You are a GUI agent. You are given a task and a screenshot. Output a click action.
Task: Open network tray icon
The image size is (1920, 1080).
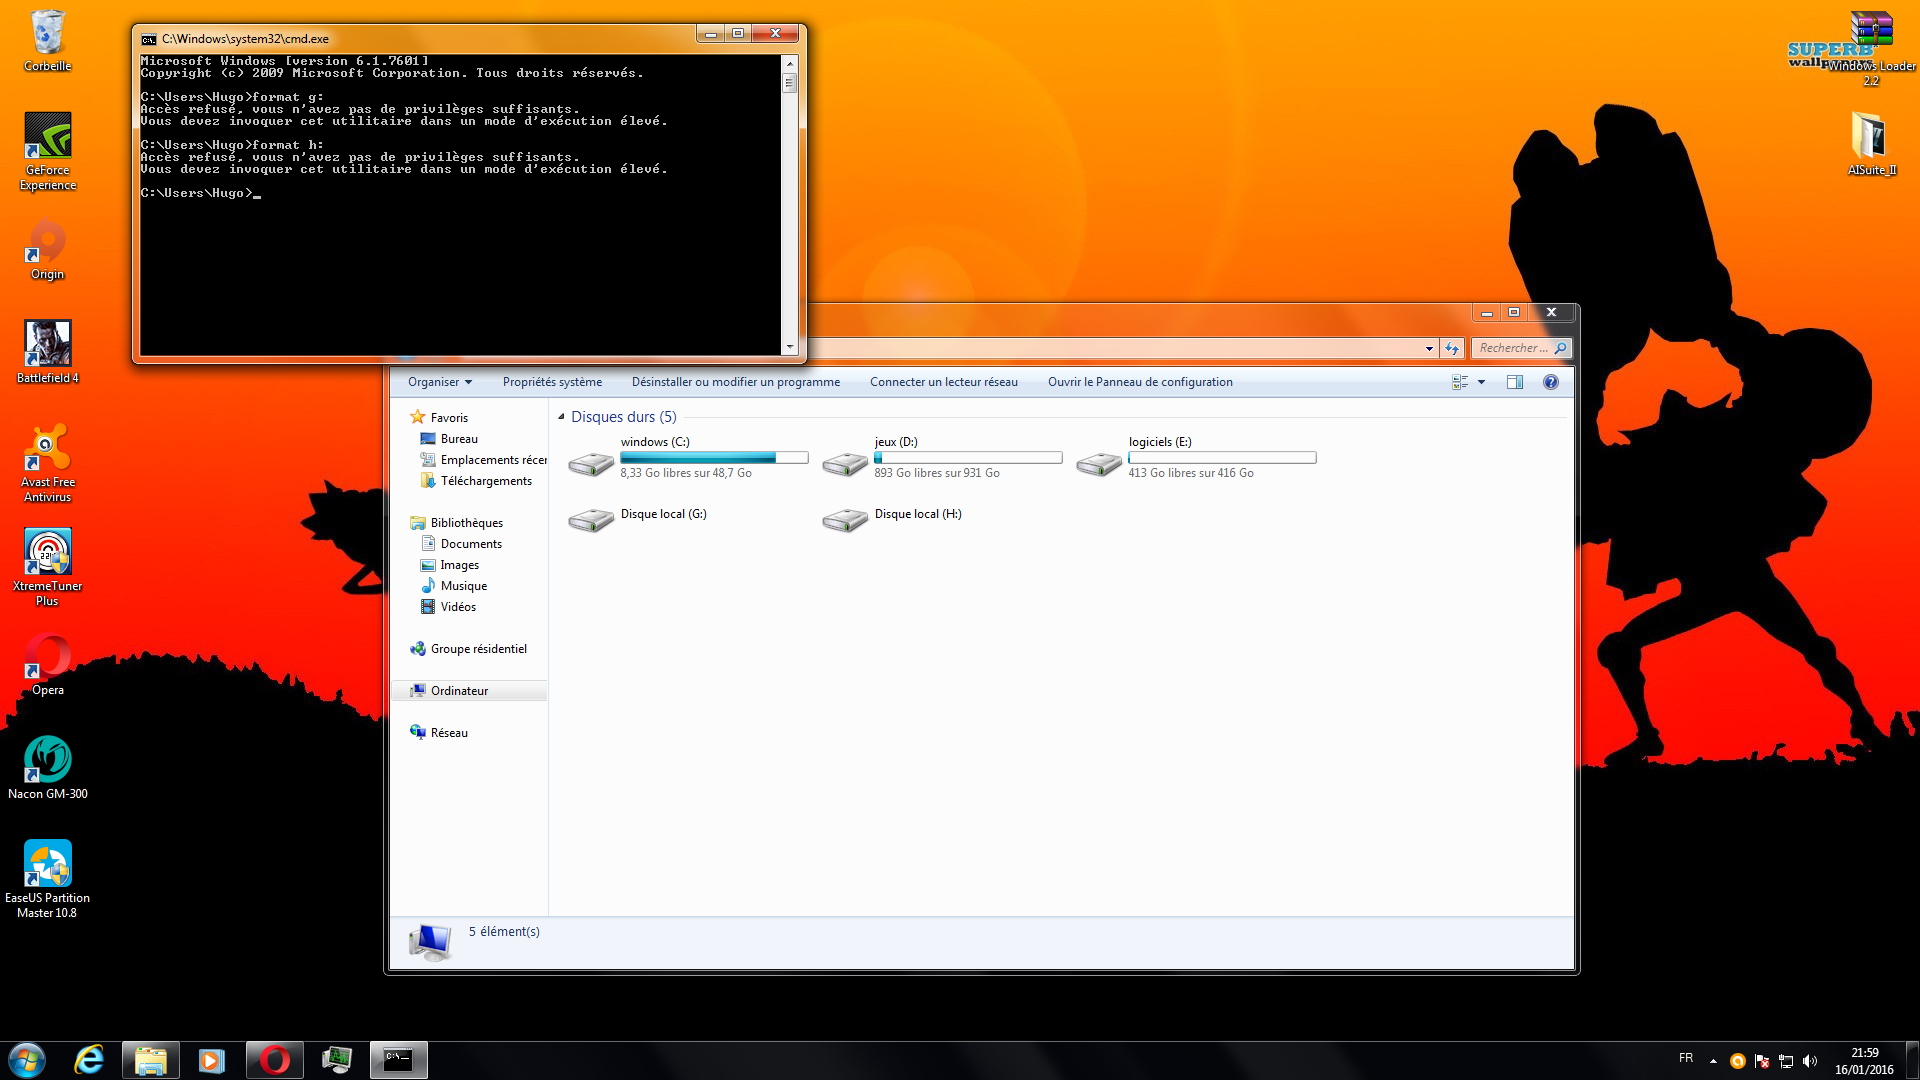tap(1786, 1061)
